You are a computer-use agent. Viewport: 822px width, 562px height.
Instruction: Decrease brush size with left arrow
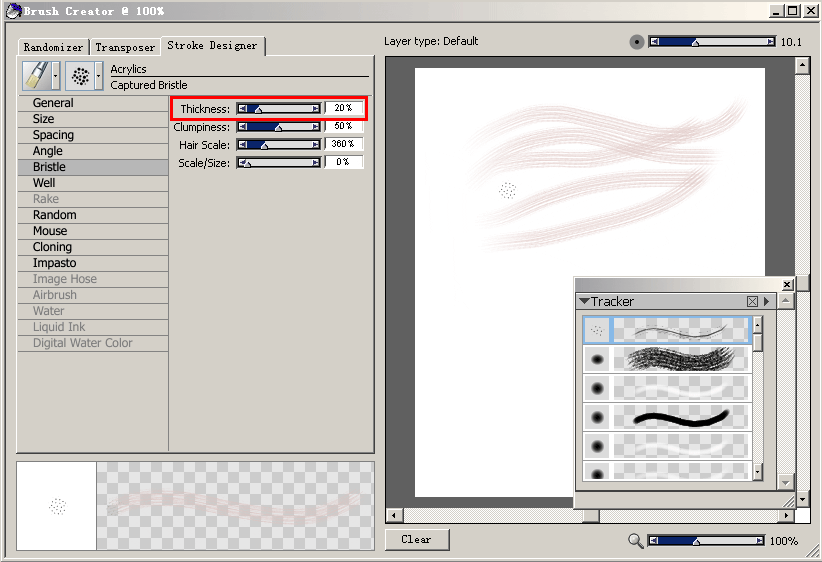point(654,42)
